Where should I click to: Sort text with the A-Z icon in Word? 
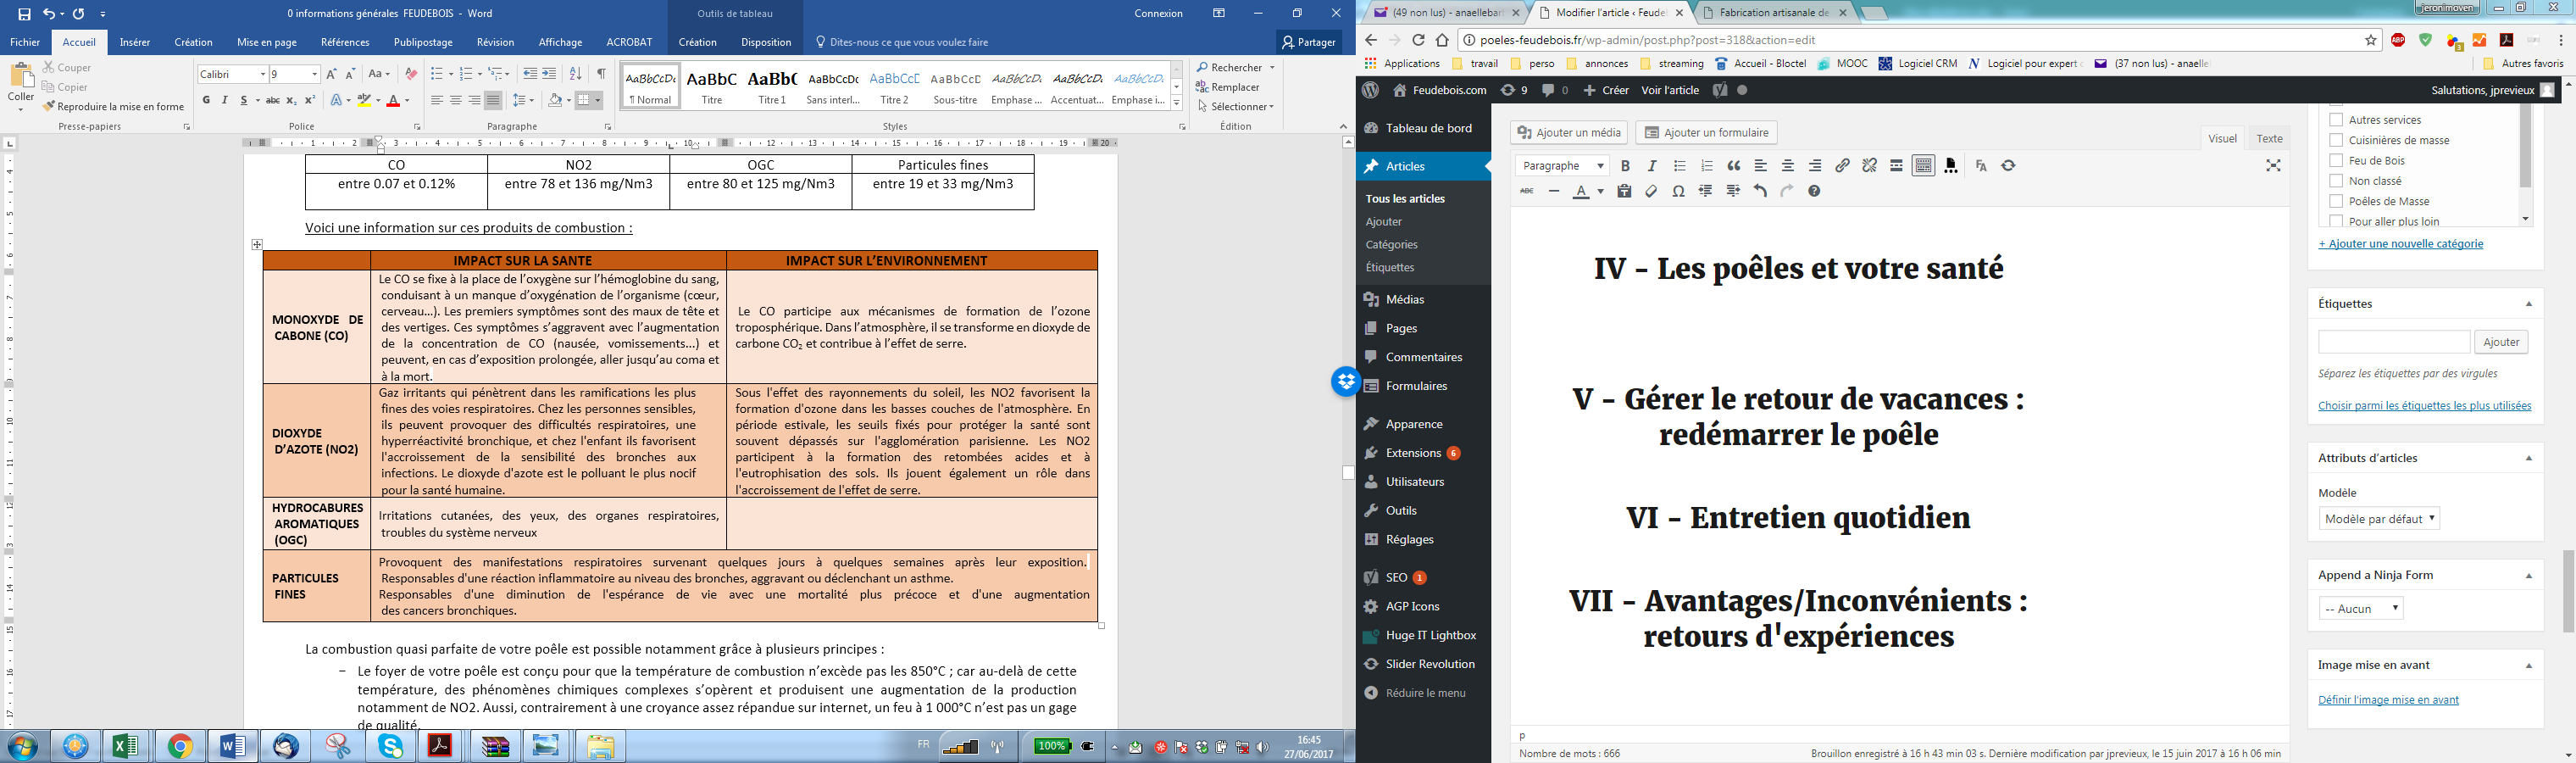click(x=575, y=74)
